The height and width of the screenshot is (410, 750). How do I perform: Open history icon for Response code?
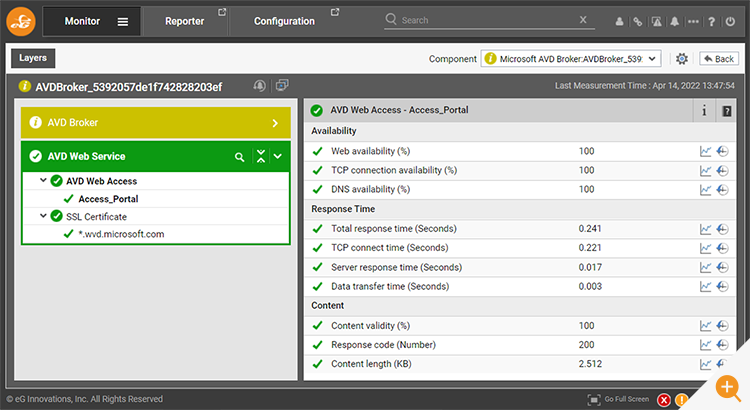tap(722, 345)
